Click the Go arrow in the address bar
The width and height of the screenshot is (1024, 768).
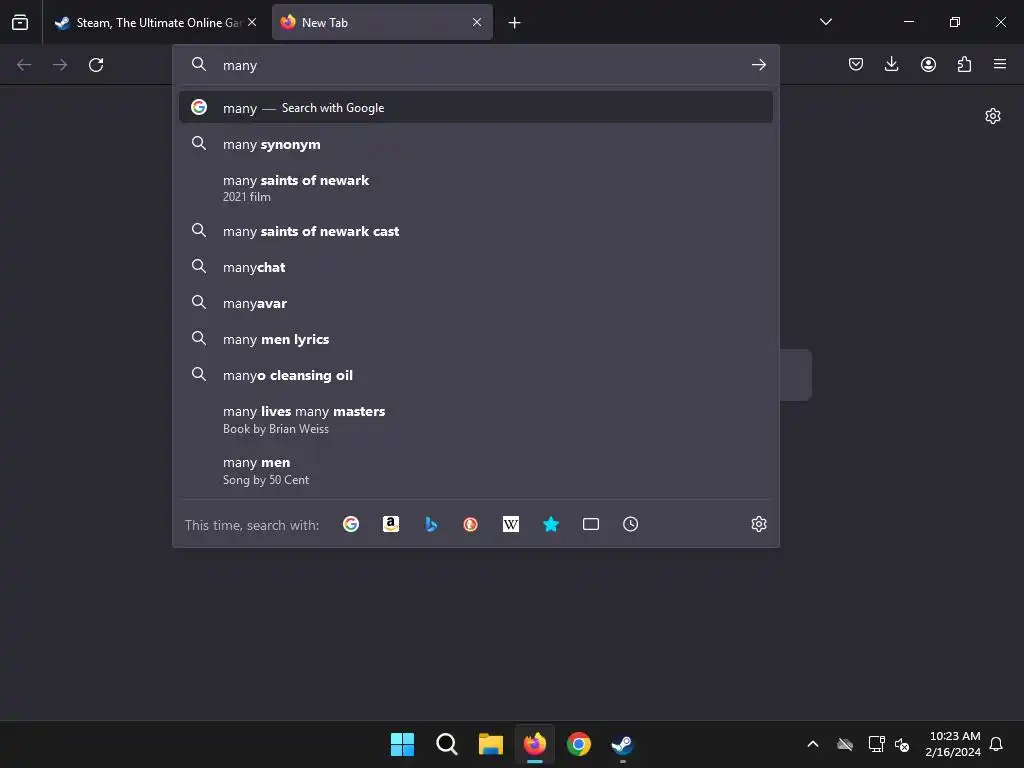[758, 65]
